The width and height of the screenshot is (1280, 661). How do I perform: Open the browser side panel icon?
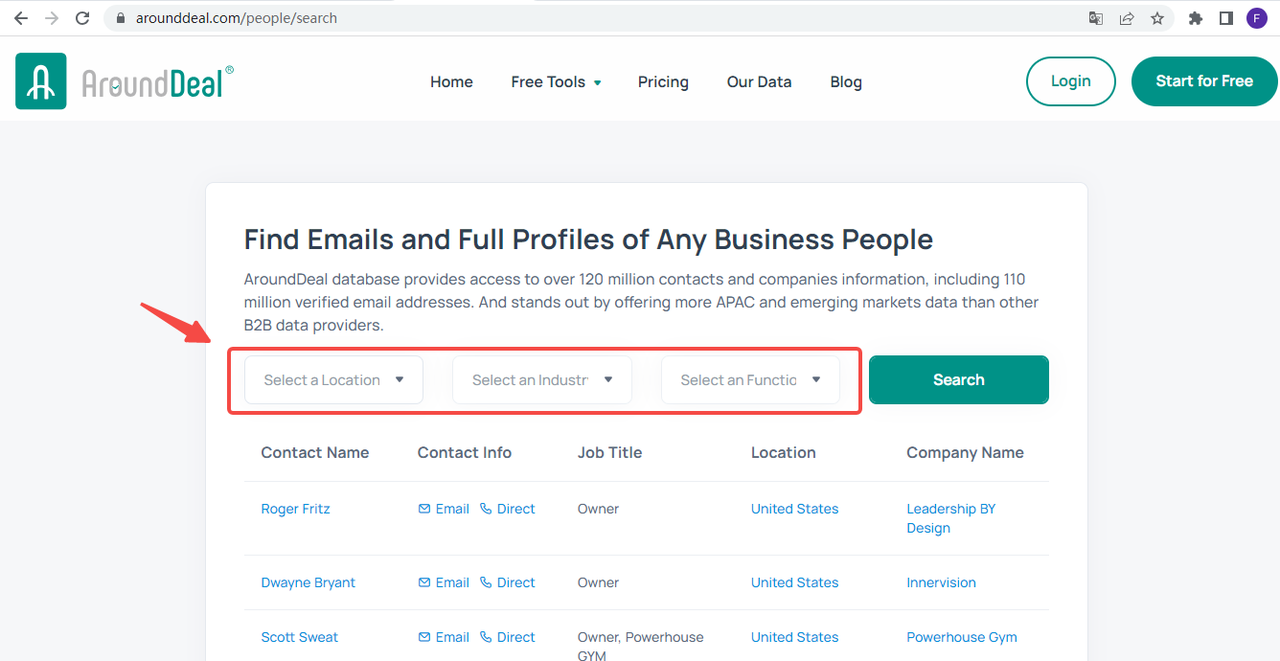[1226, 18]
